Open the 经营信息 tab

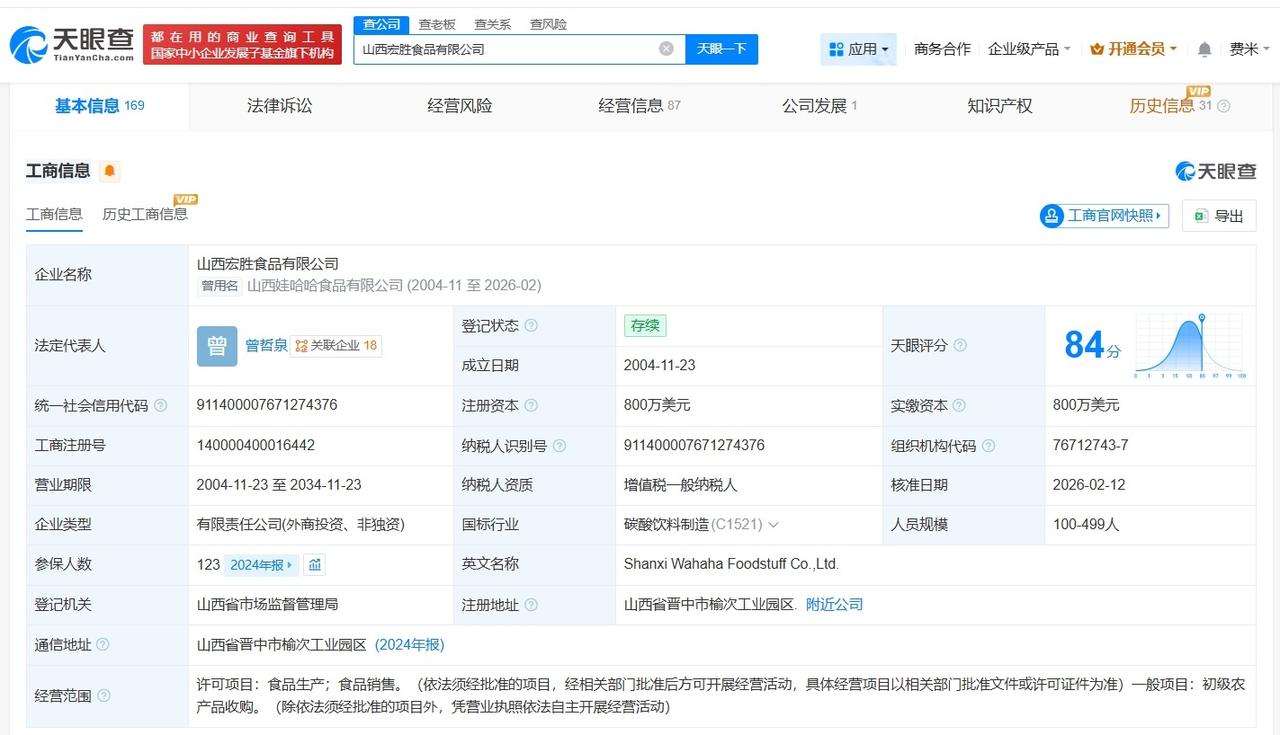(640, 106)
